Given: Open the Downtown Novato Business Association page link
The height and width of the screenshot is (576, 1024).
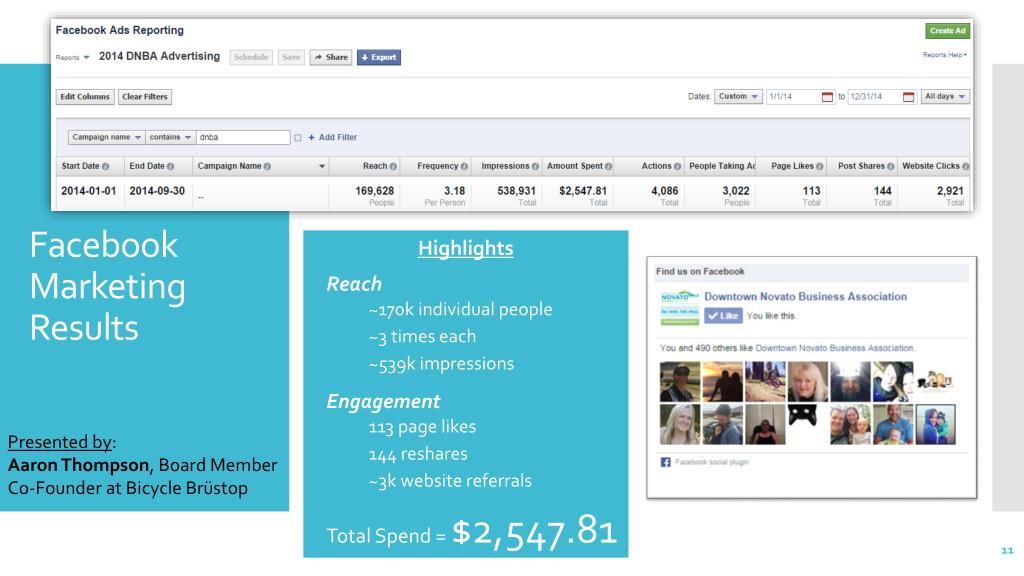Looking at the screenshot, I should (x=805, y=296).
